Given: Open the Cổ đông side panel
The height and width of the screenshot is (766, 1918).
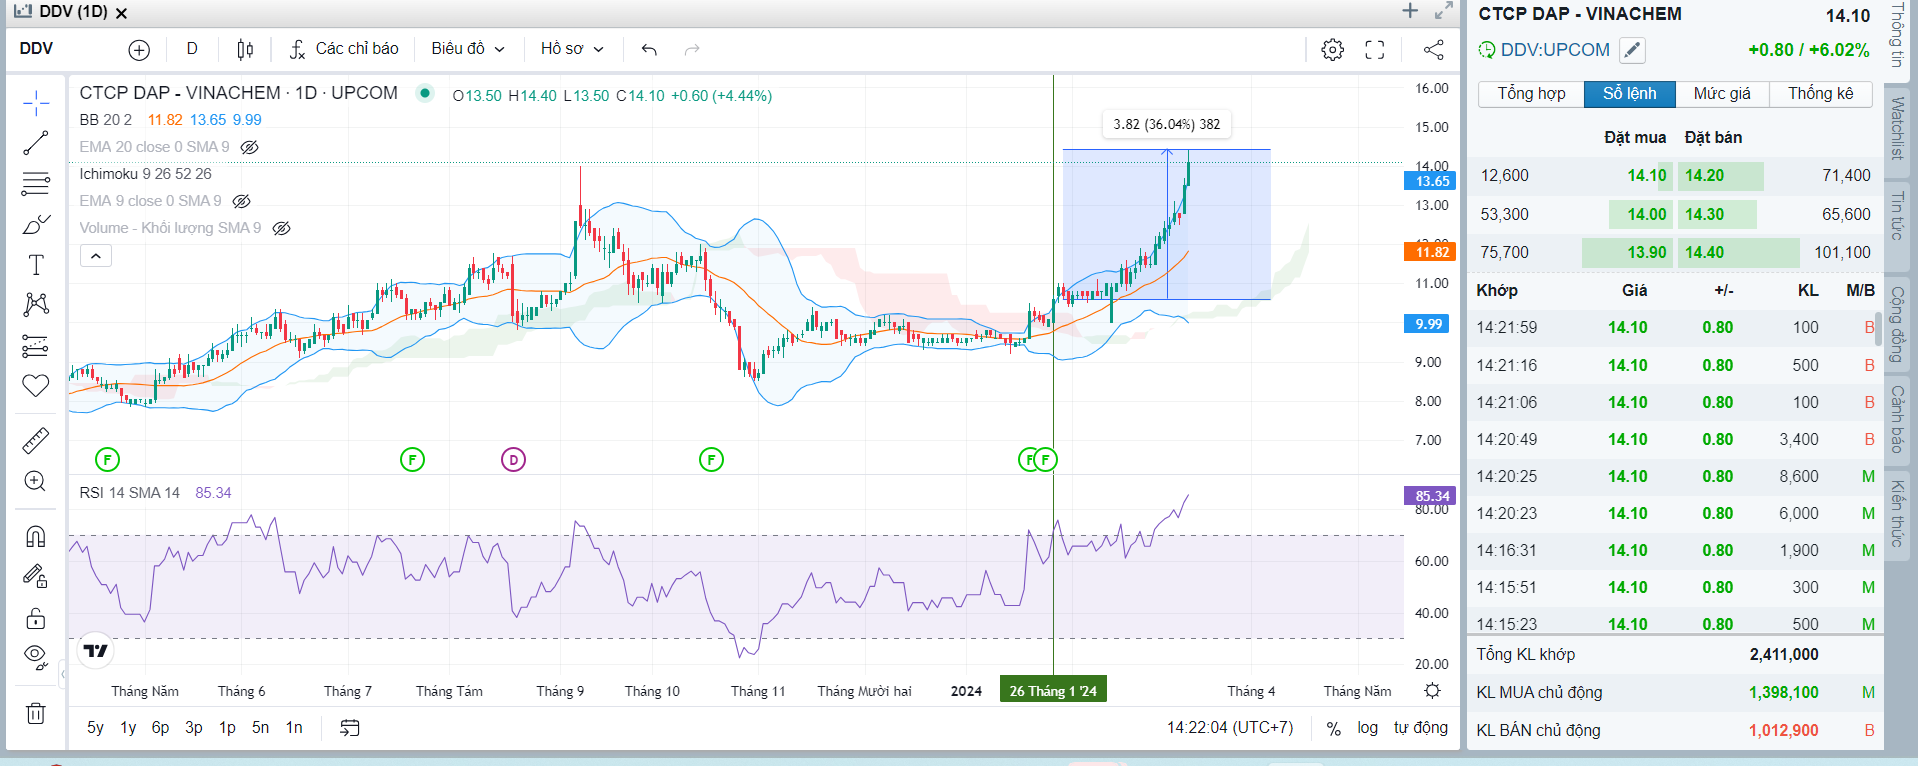Looking at the screenshot, I should pyautogui.click(x=1897, y=325).
